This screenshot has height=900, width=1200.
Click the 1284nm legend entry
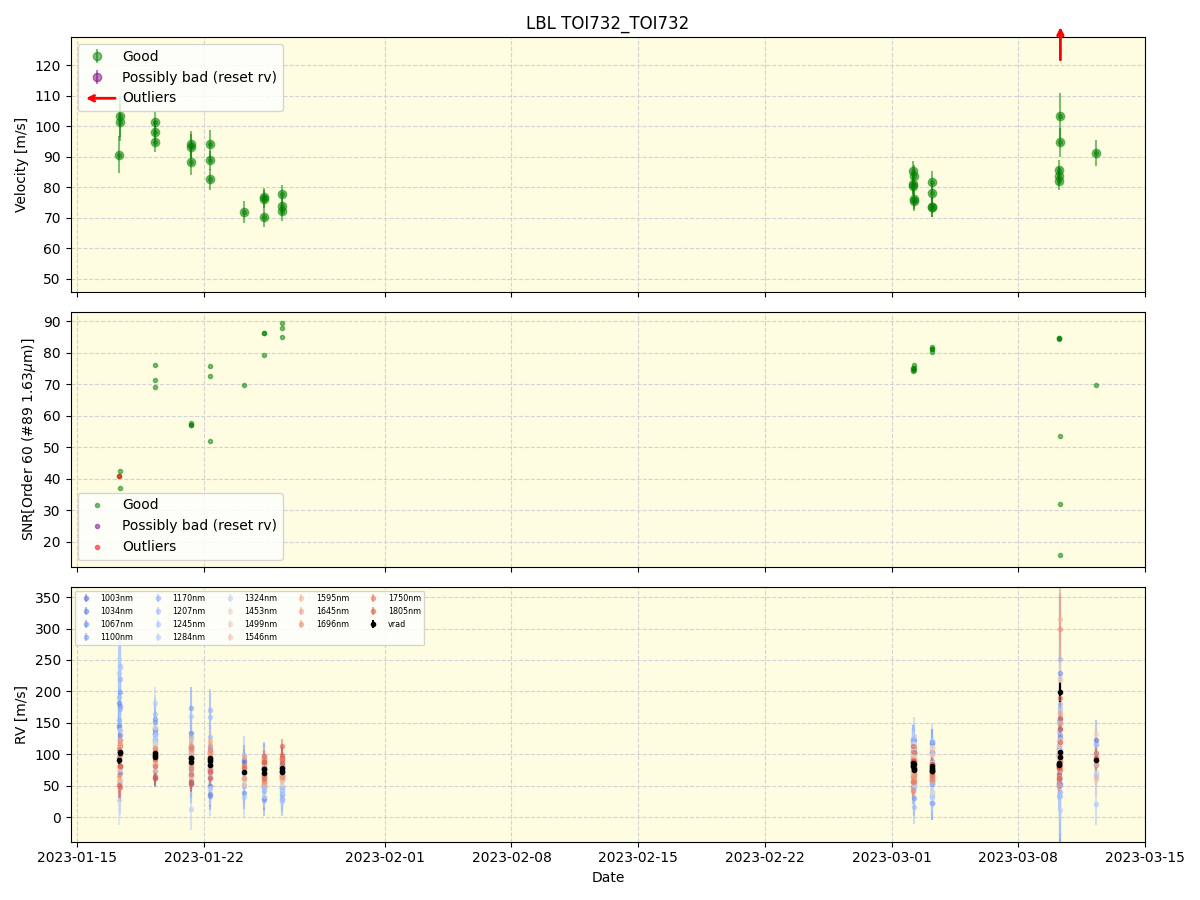(x=188, y=637)
